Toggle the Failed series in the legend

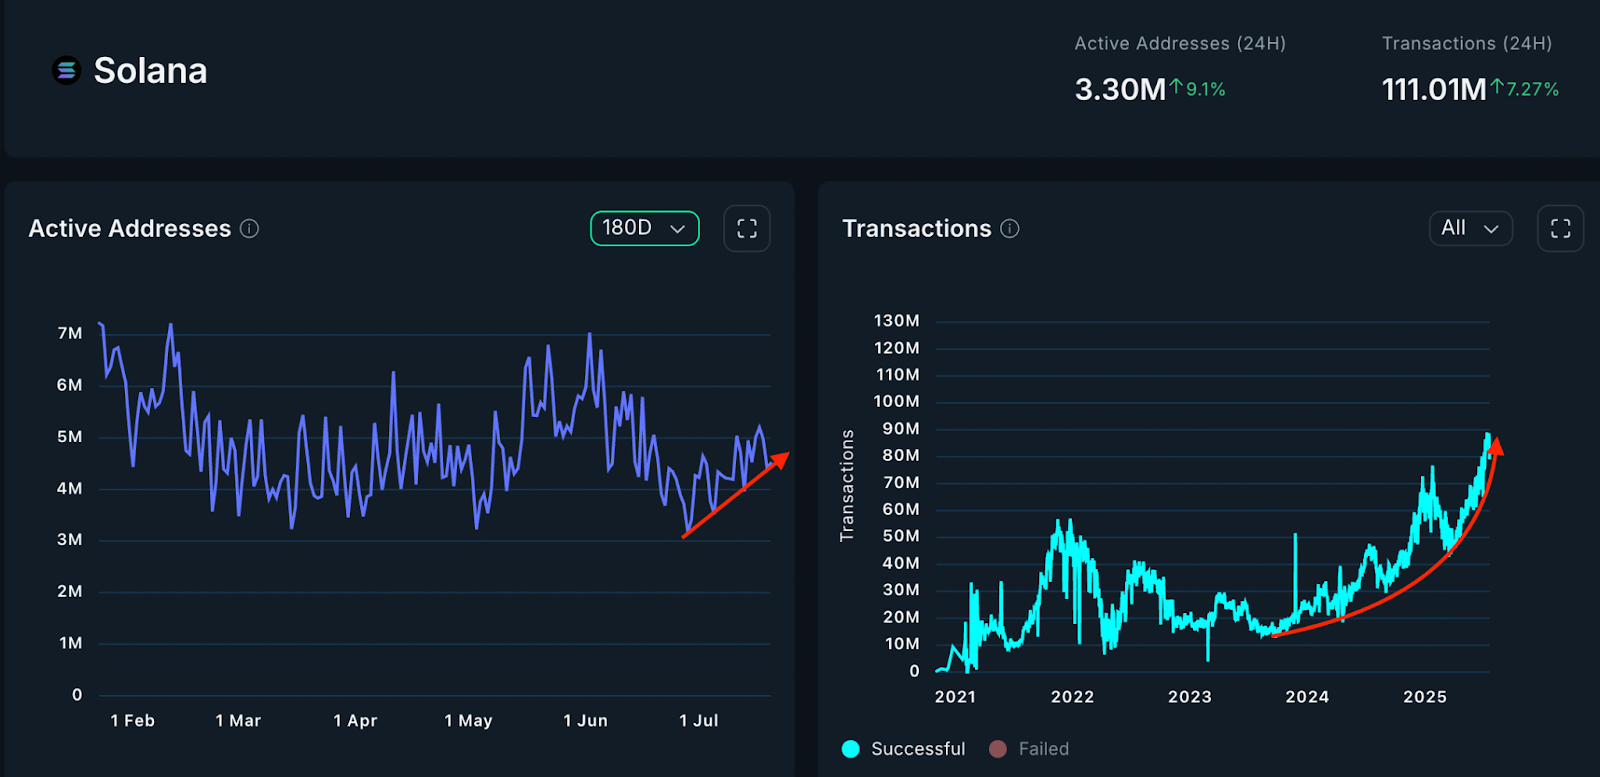point(1043,749)
